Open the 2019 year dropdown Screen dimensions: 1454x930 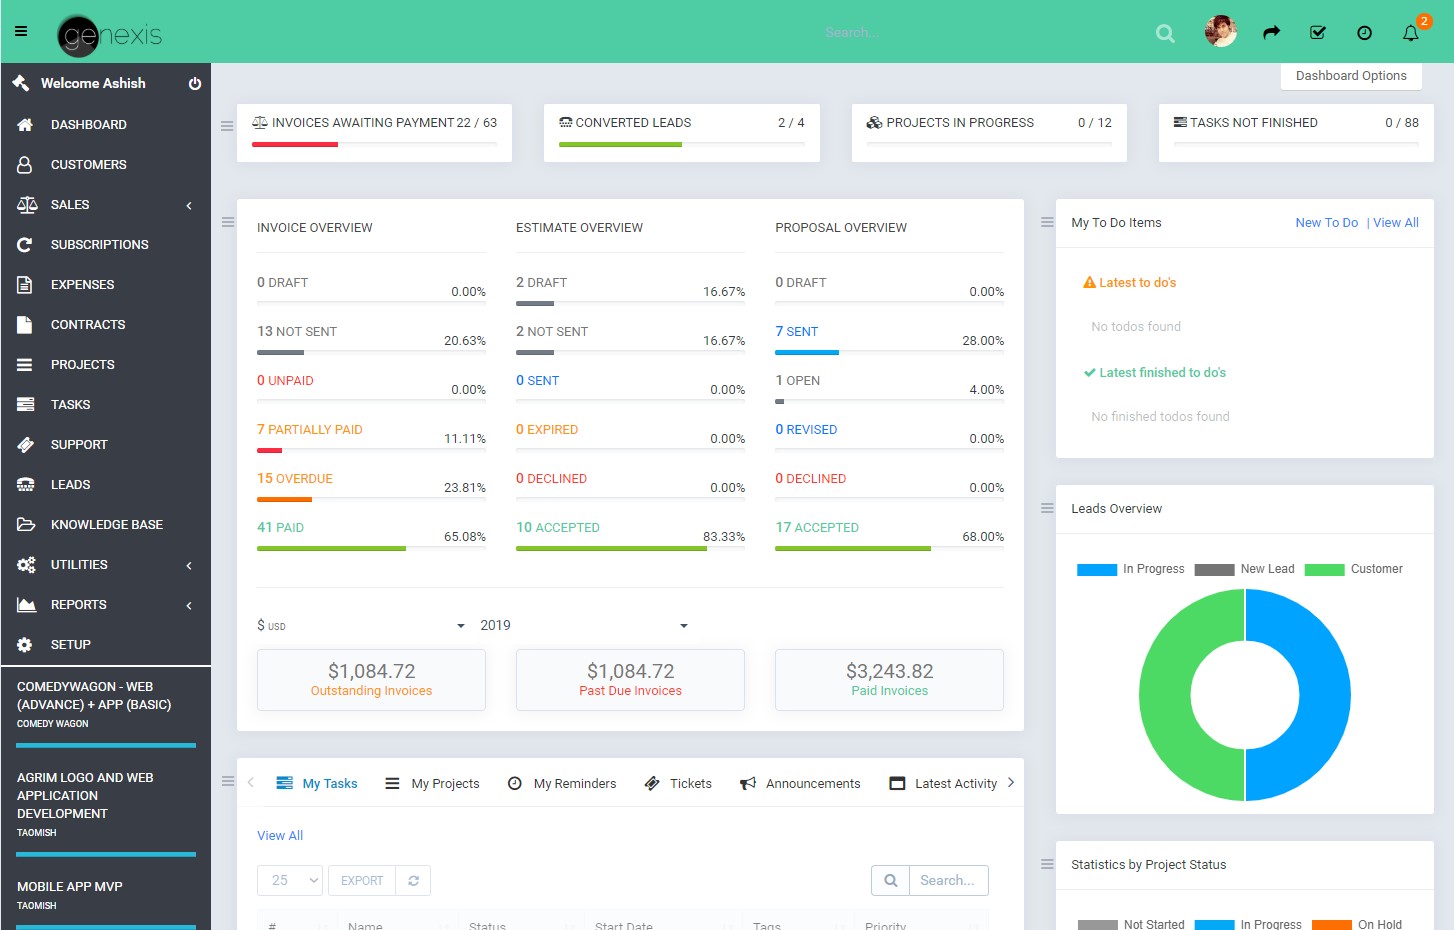point(584,626)
